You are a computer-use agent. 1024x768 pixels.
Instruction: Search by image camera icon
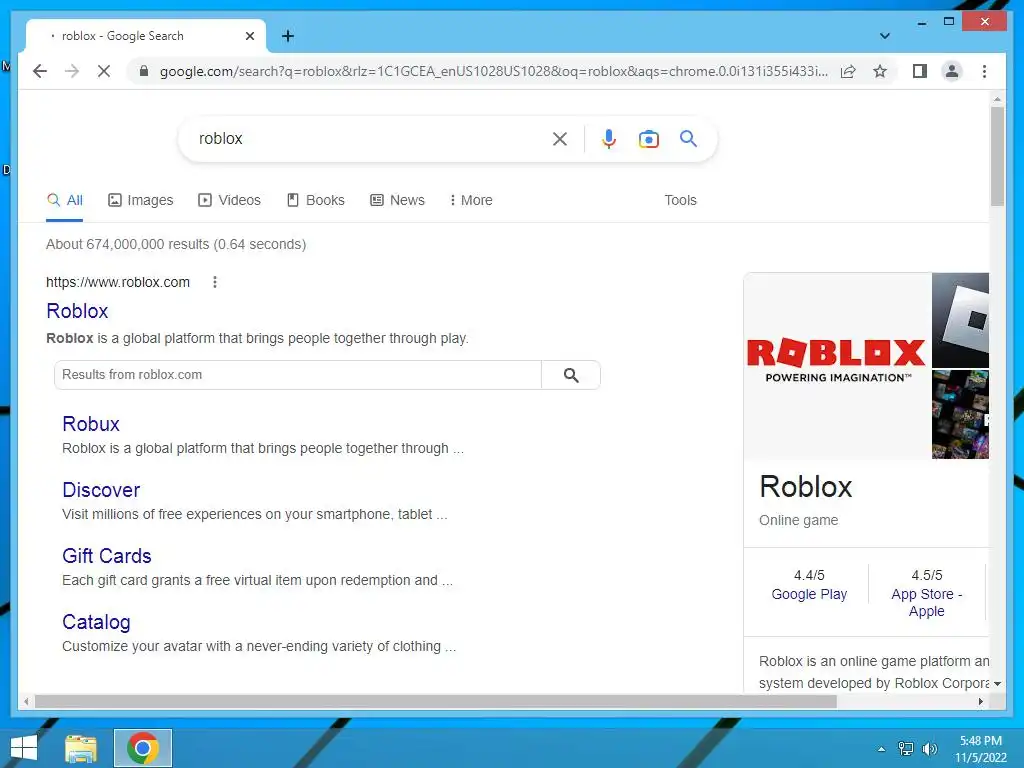648,138
